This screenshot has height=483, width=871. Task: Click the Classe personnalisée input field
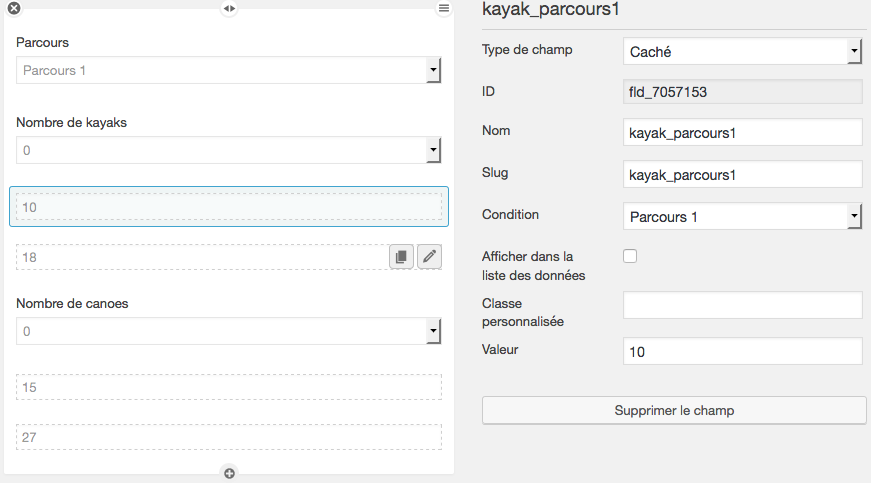743,305
